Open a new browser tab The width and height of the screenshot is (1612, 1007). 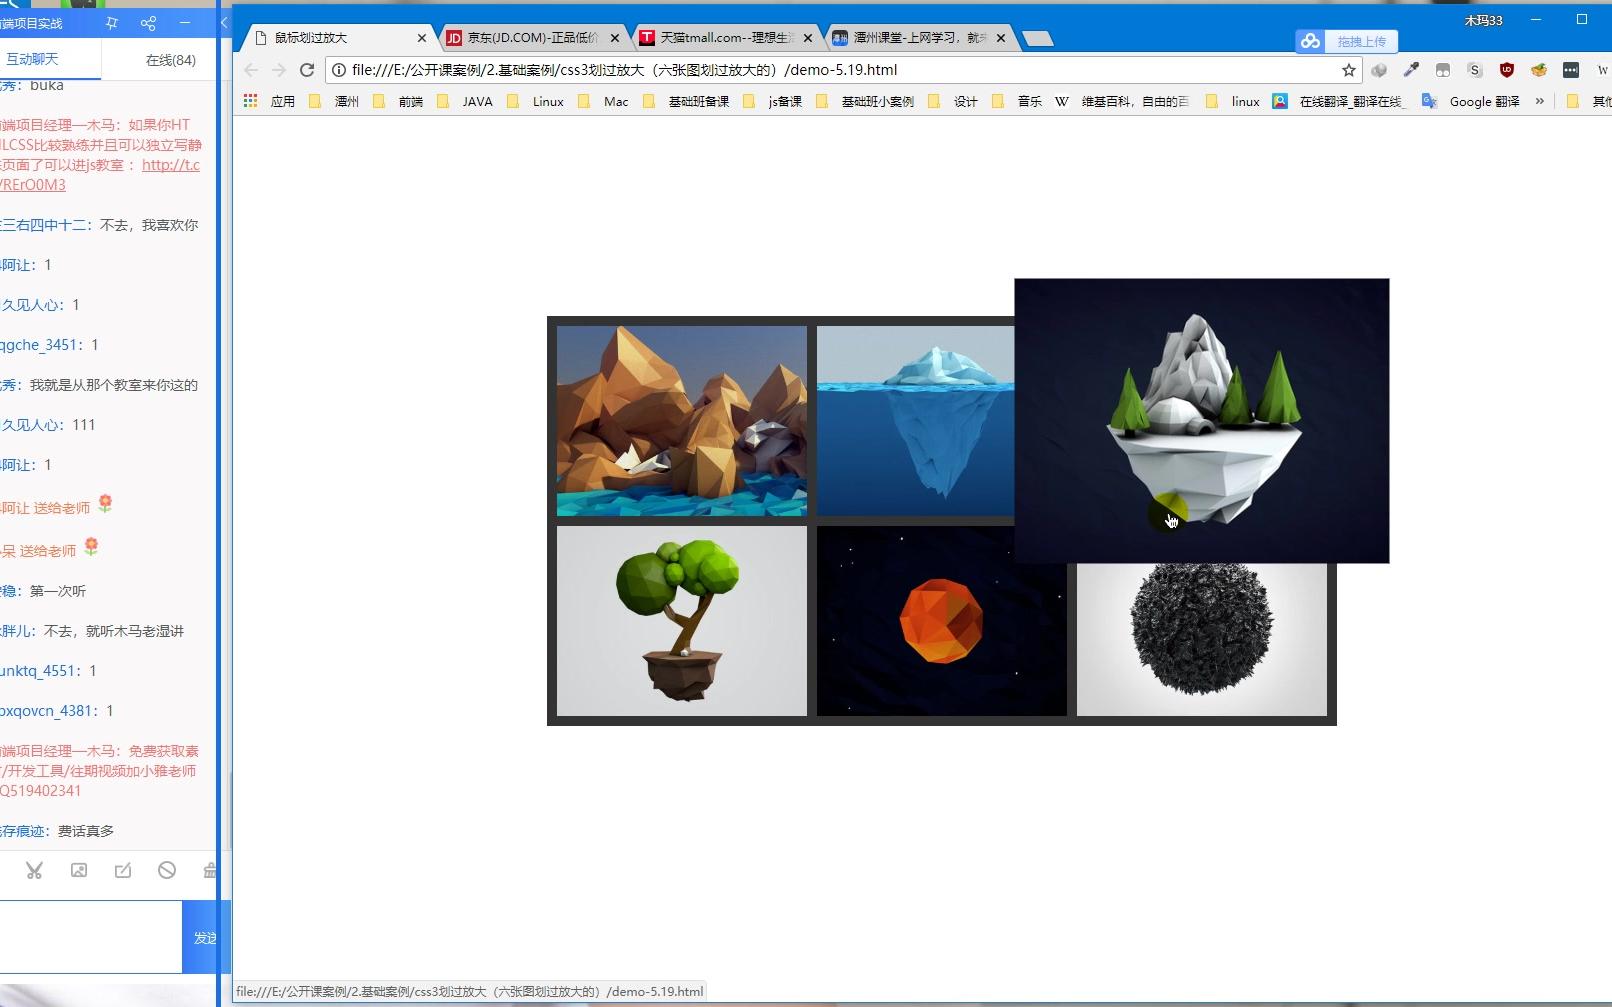[1038, 39]
